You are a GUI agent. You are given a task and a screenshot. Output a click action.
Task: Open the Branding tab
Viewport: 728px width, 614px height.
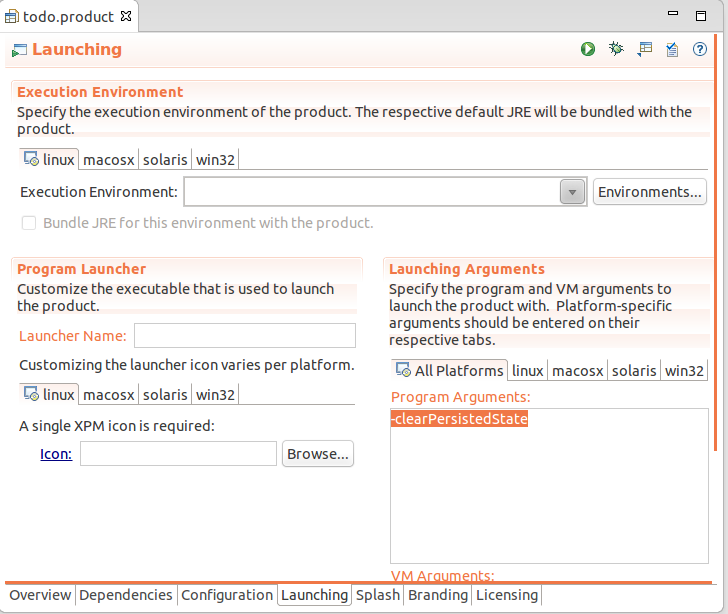[438, 595]
